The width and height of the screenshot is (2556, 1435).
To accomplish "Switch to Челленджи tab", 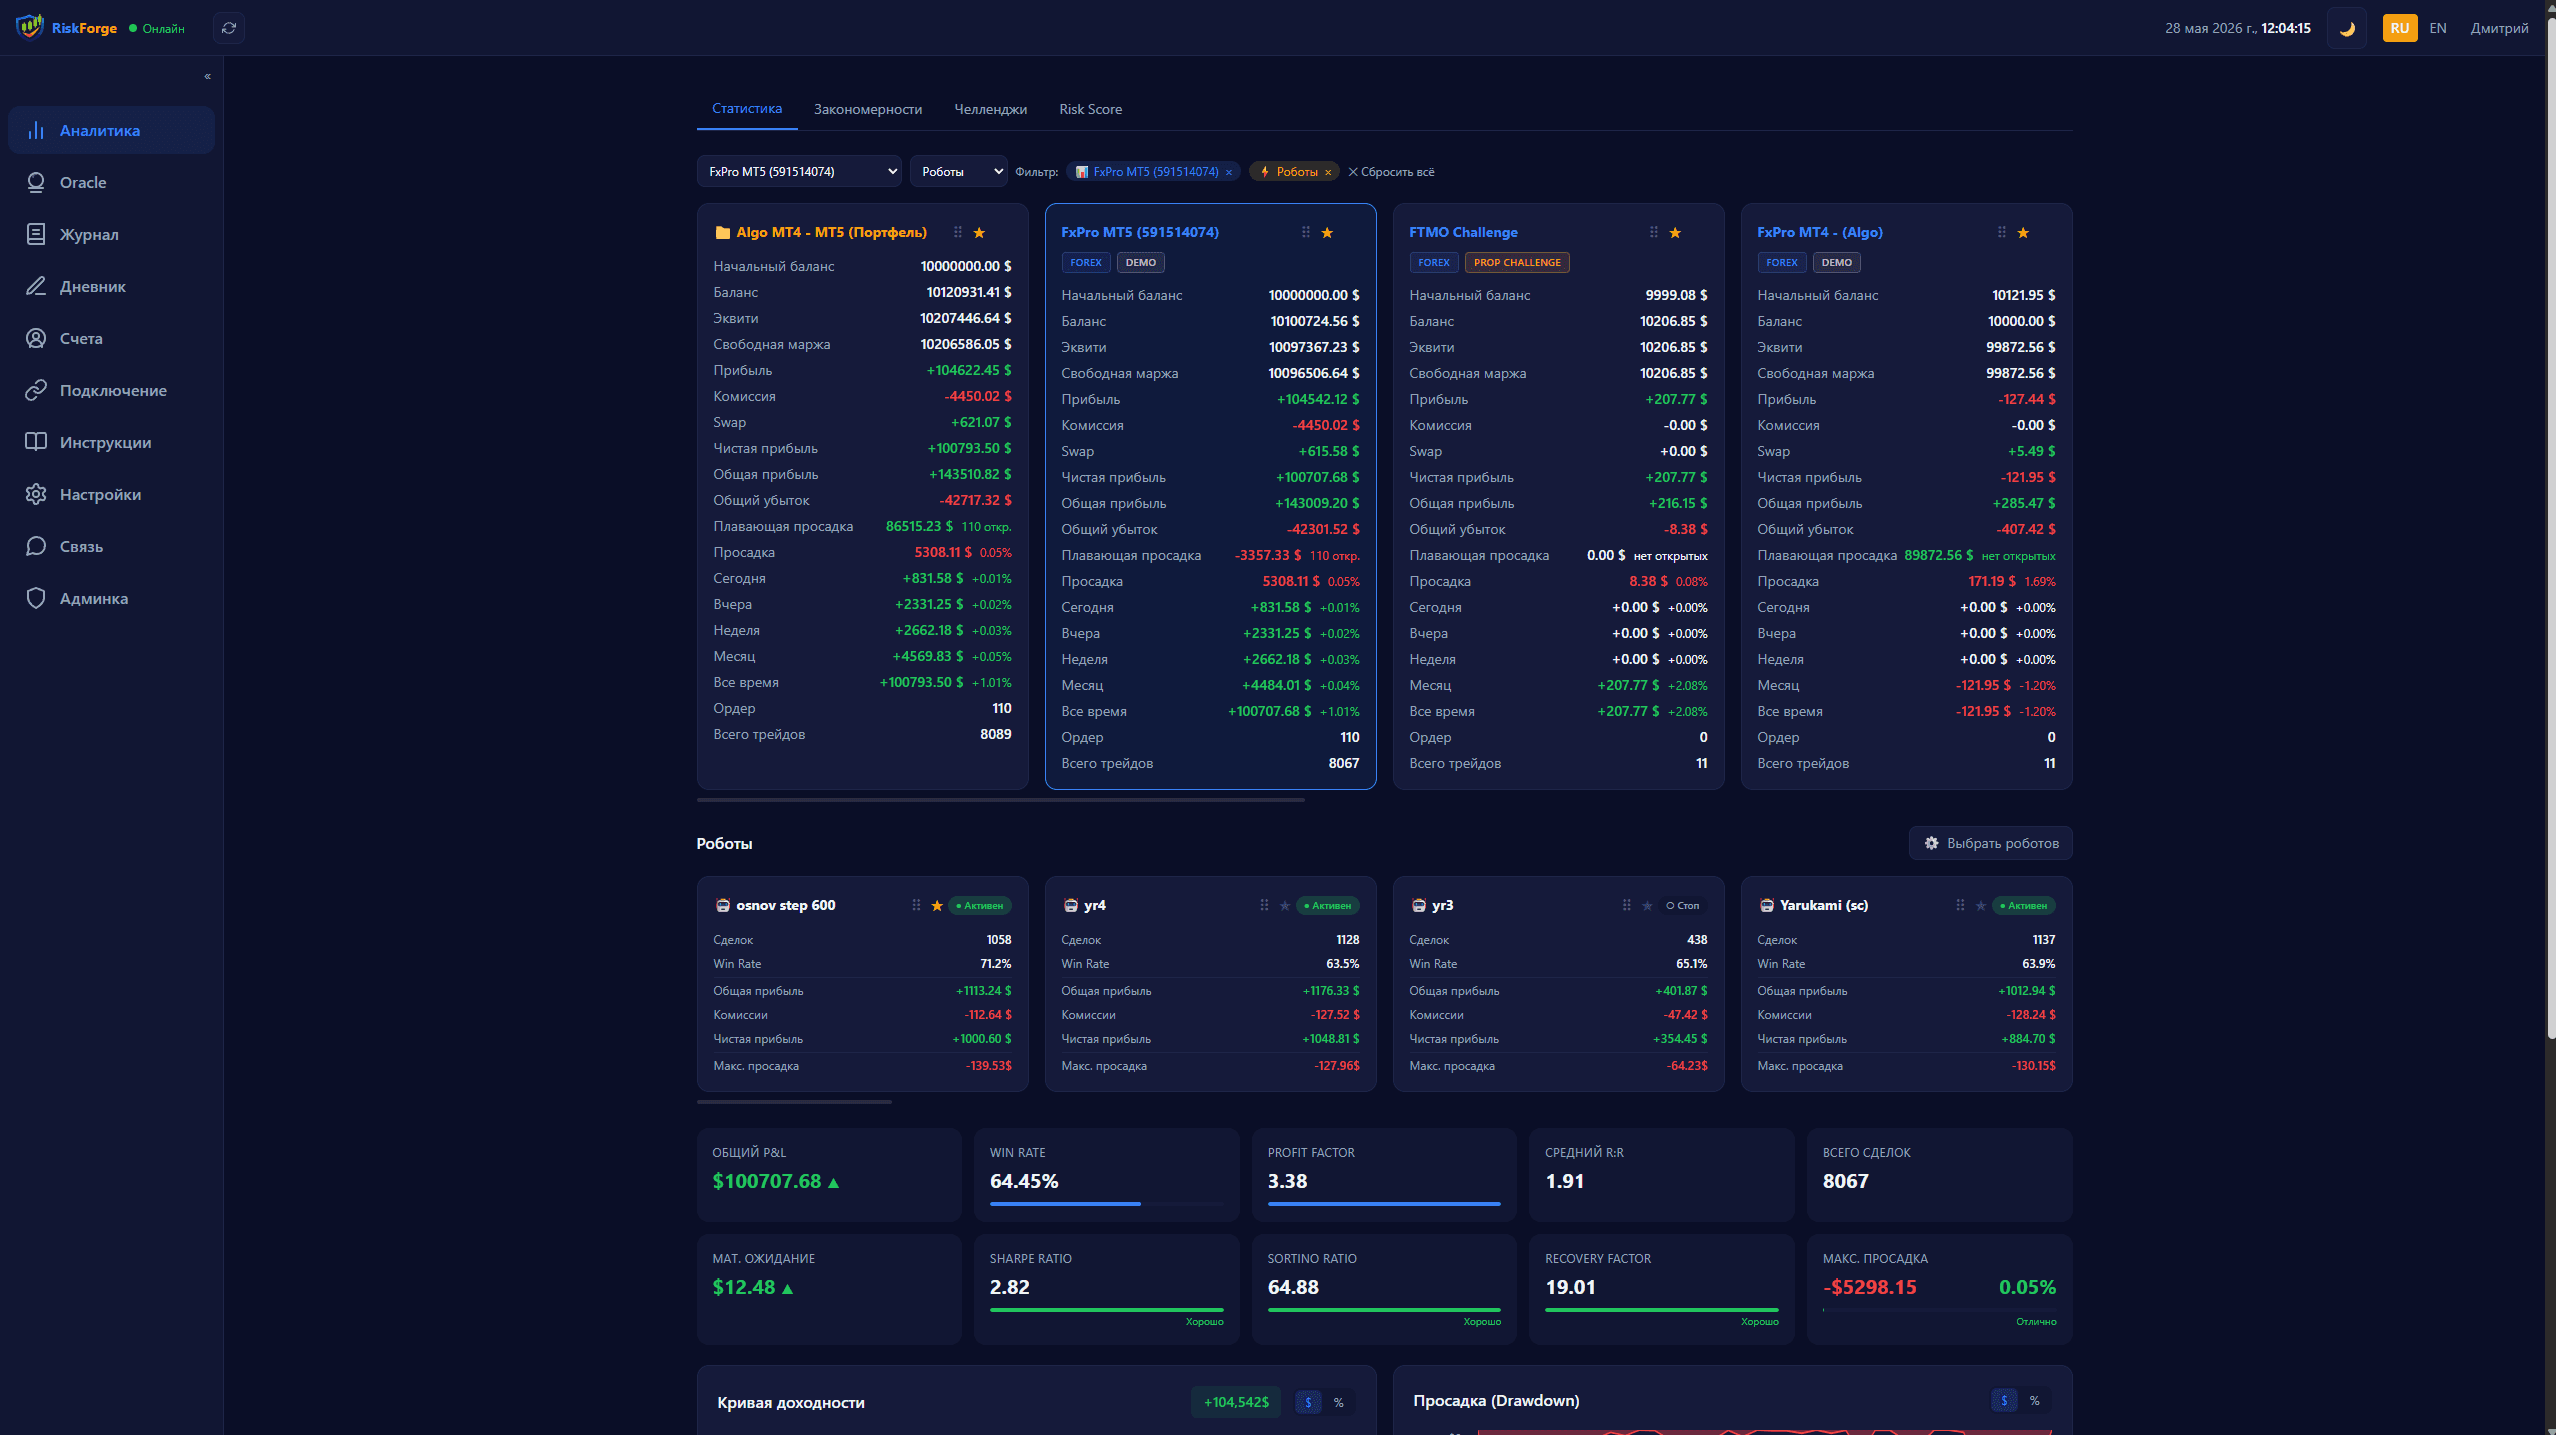I will click(x=990, y=109).
